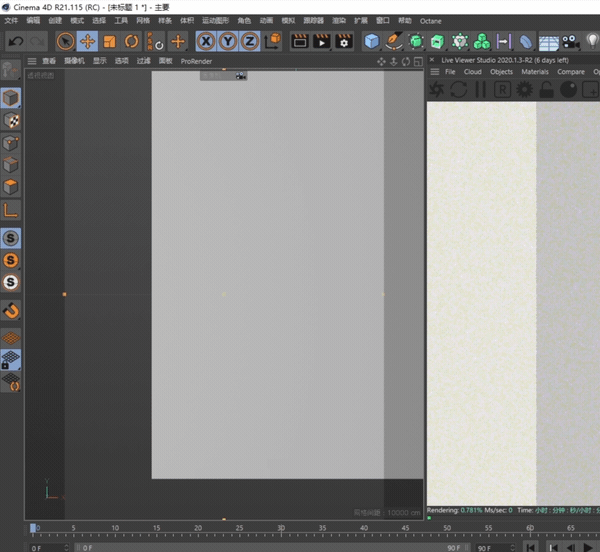The width and height of the screenshot is (600, 552).
Task: Open the 运动图形 menu
Action: tap(215, 21)
